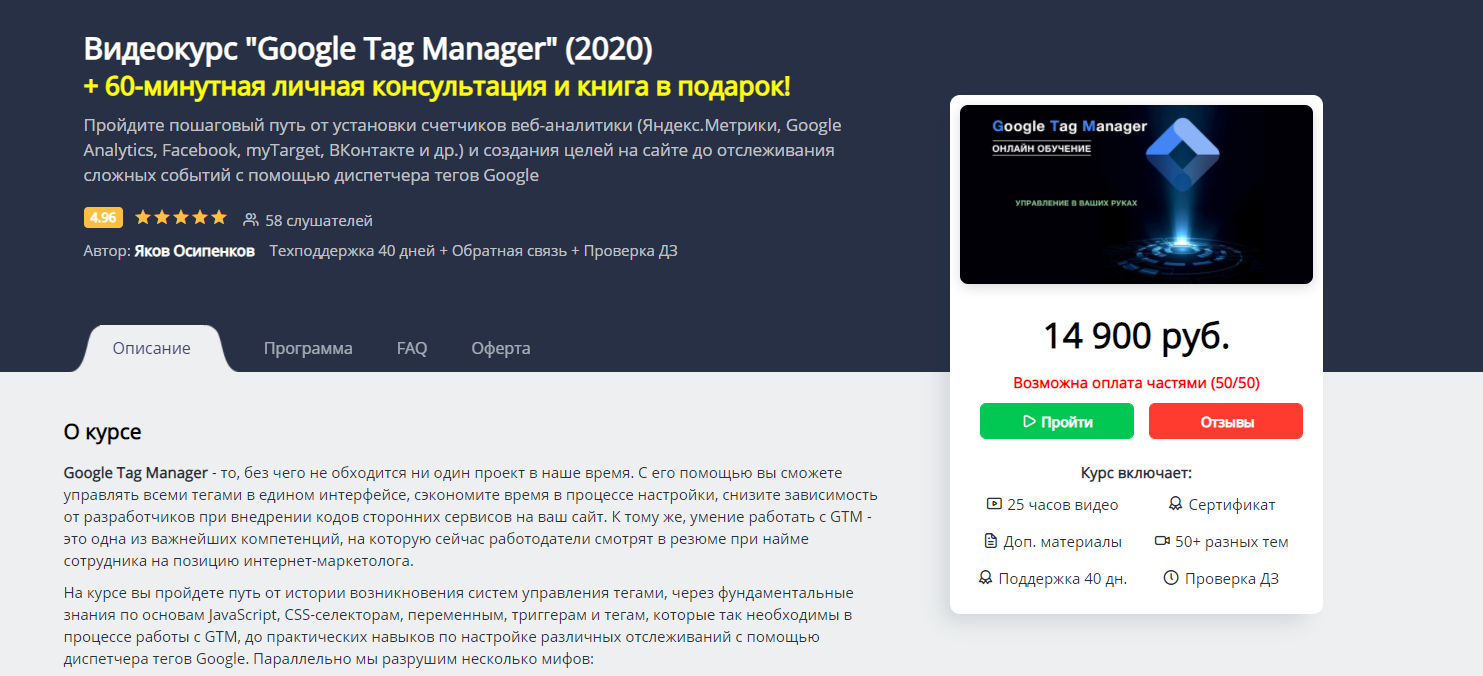Image resolution: width=1483 pixels, height=676 pixels.
Task: Click the document icon beside Доп. материалы
Action: [x=991, y=541]
